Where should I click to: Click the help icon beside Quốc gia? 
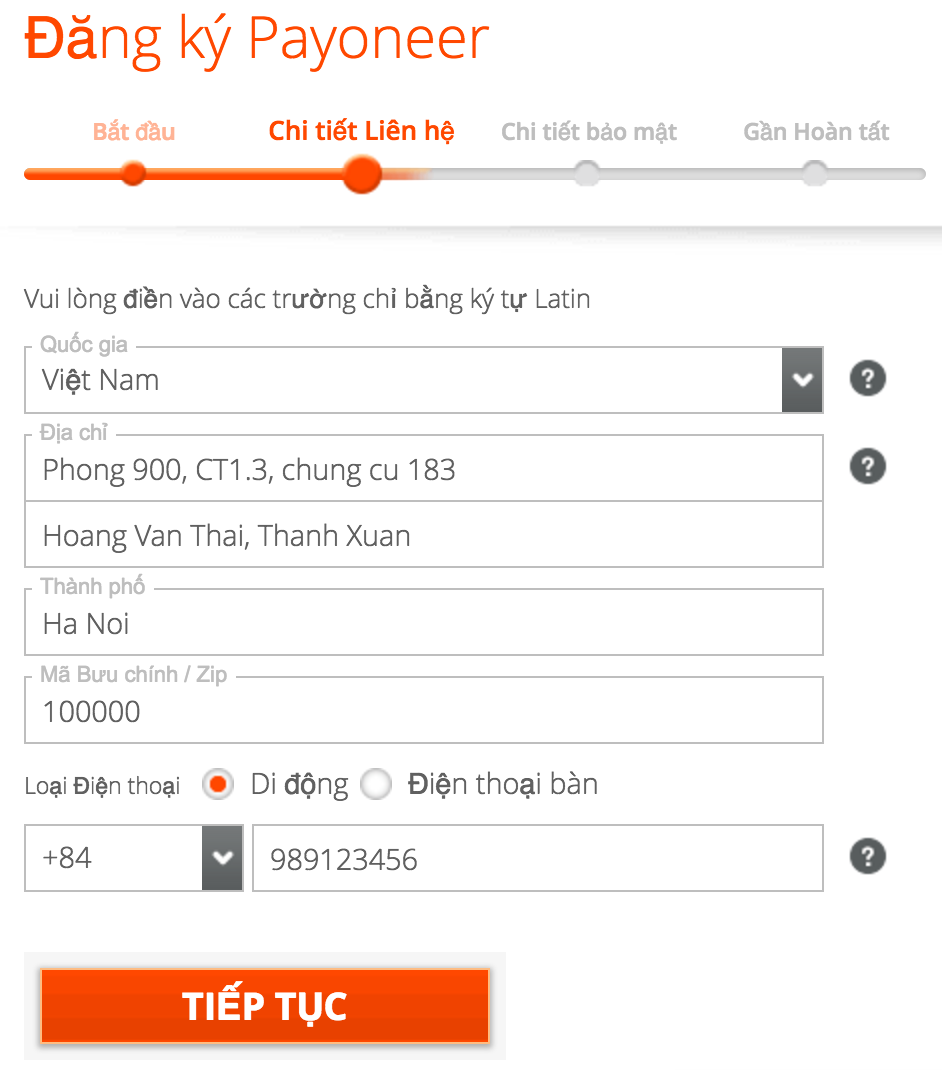coord(867,379)
